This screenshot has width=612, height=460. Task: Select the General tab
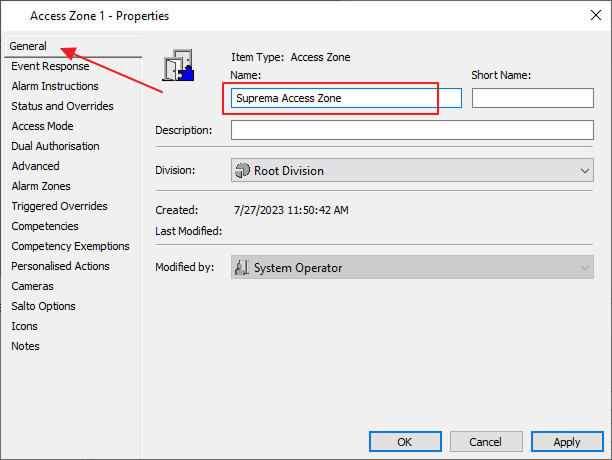point(29,46)
